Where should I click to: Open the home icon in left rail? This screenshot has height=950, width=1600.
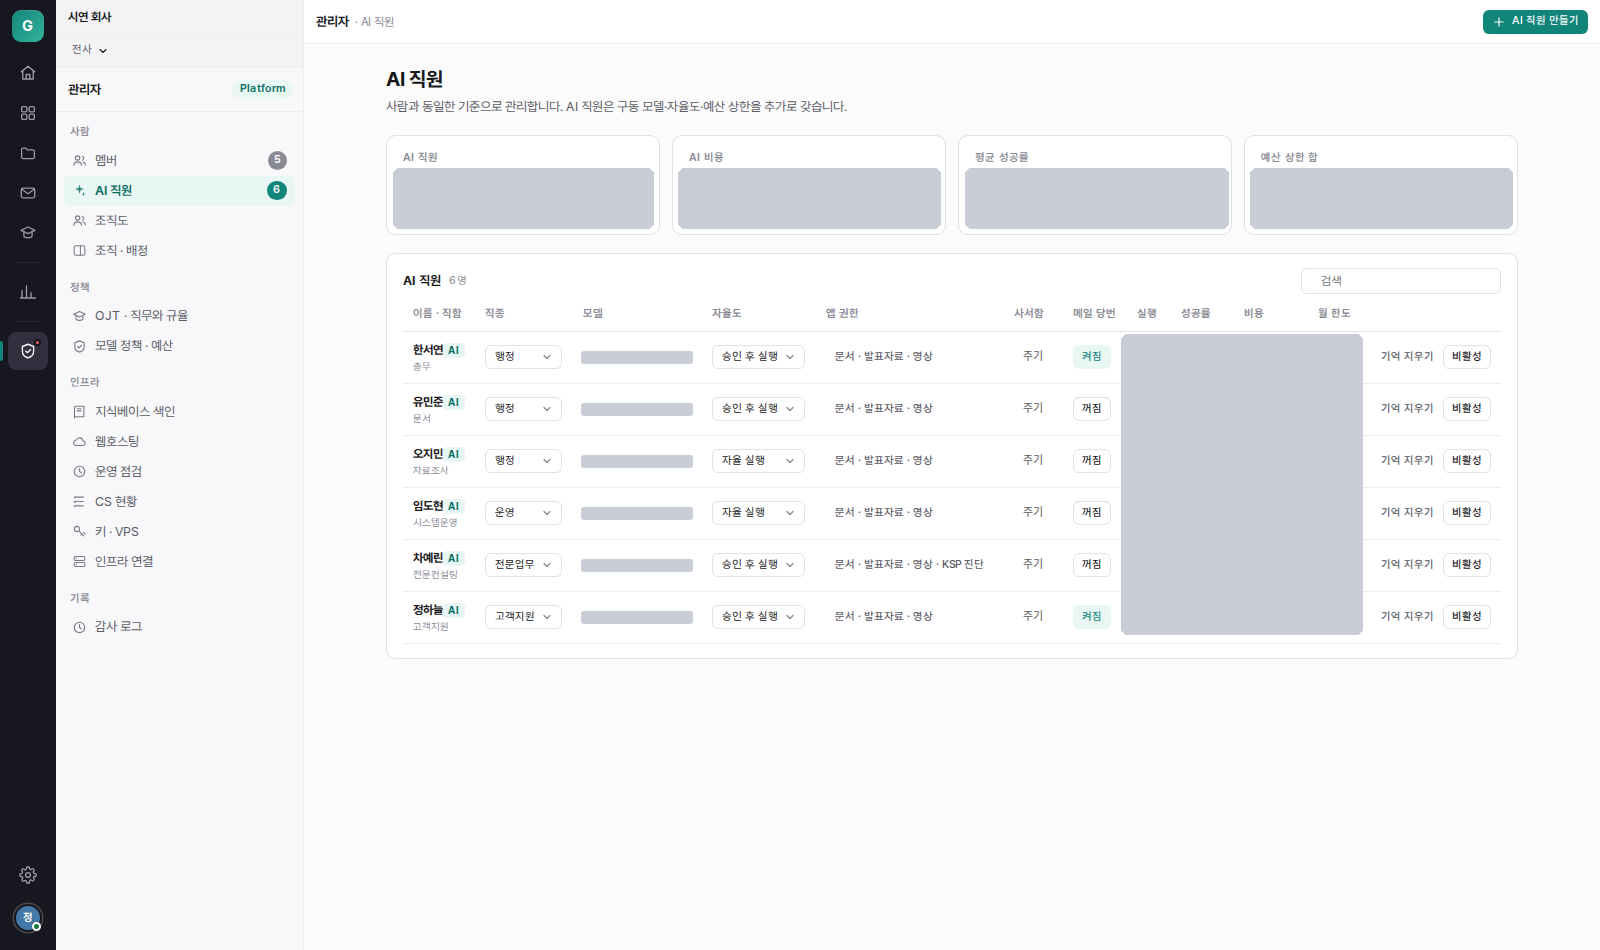click(28, 73)
